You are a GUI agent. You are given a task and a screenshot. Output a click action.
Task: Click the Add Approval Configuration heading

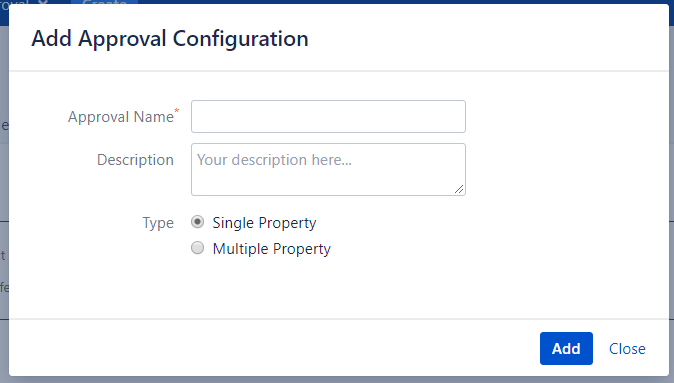click(x=170, y=39)
